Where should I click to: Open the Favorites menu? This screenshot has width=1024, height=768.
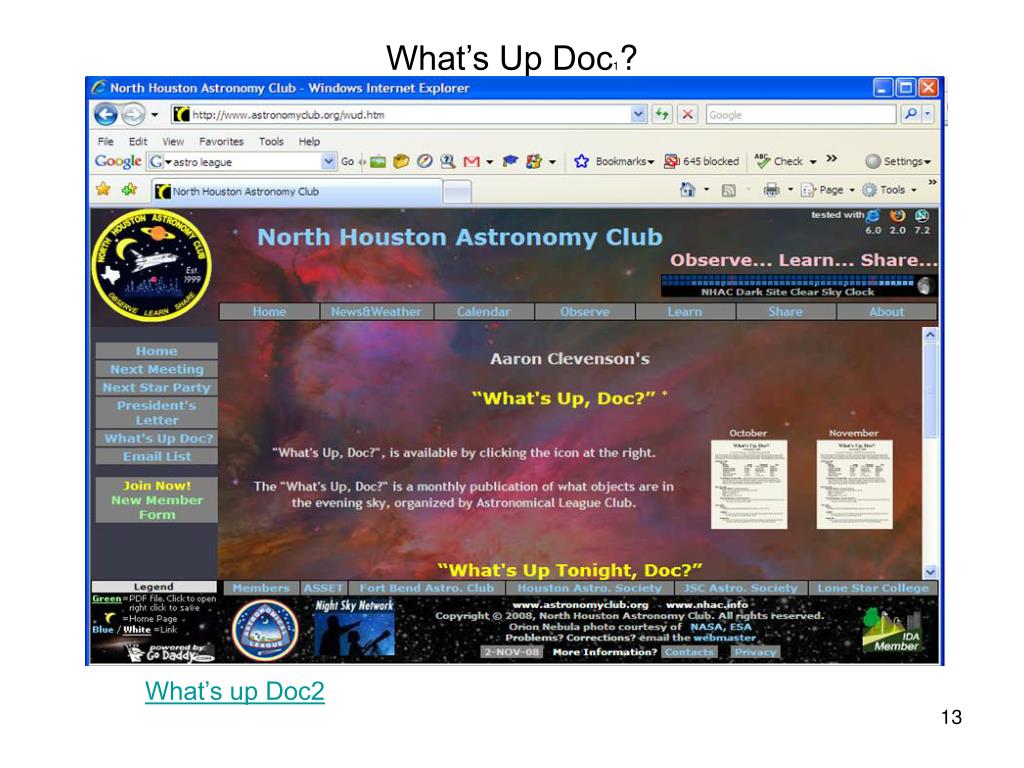point(221,141)
